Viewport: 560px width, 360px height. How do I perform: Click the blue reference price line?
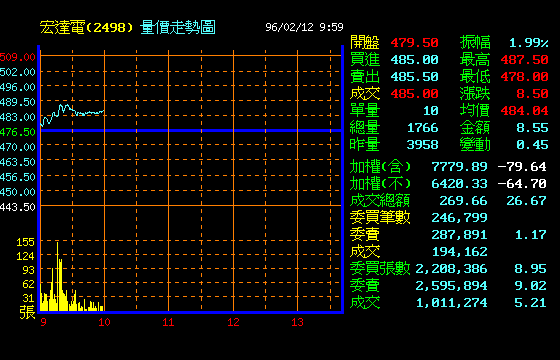(x=191, y=130)
